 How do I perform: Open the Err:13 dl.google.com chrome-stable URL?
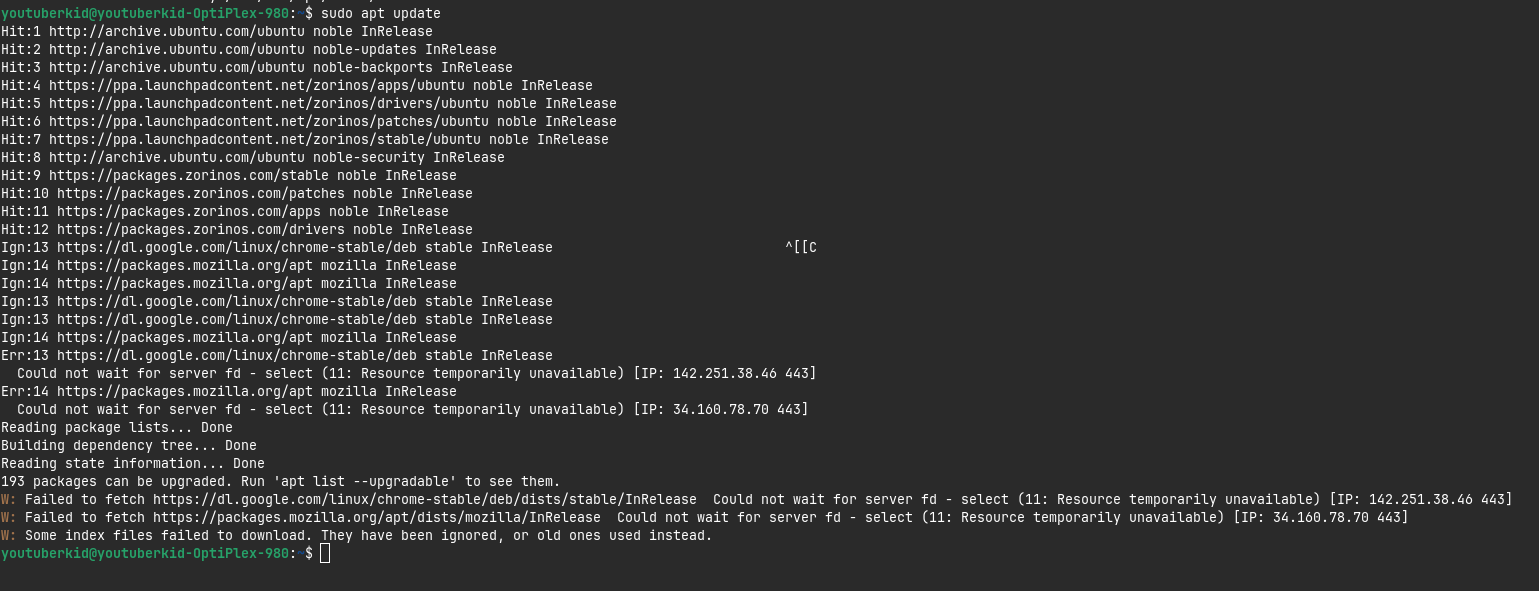point(237,355)
